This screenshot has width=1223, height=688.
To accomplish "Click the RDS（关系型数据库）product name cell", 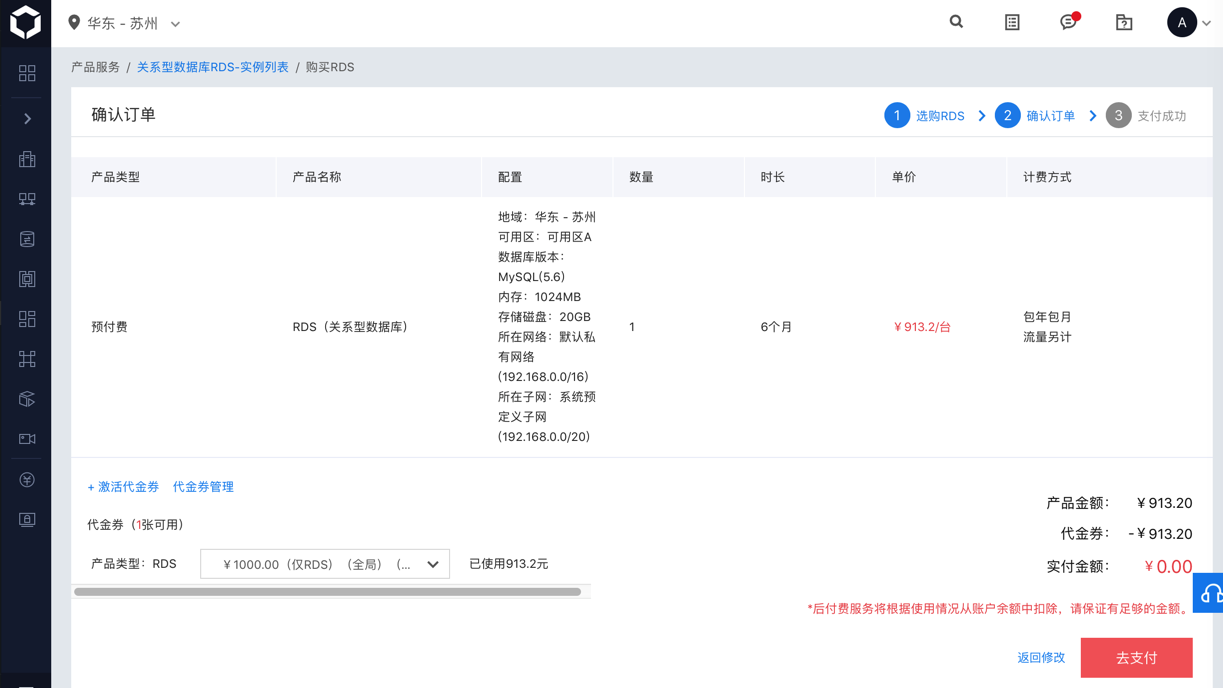I will pos(350,327).
